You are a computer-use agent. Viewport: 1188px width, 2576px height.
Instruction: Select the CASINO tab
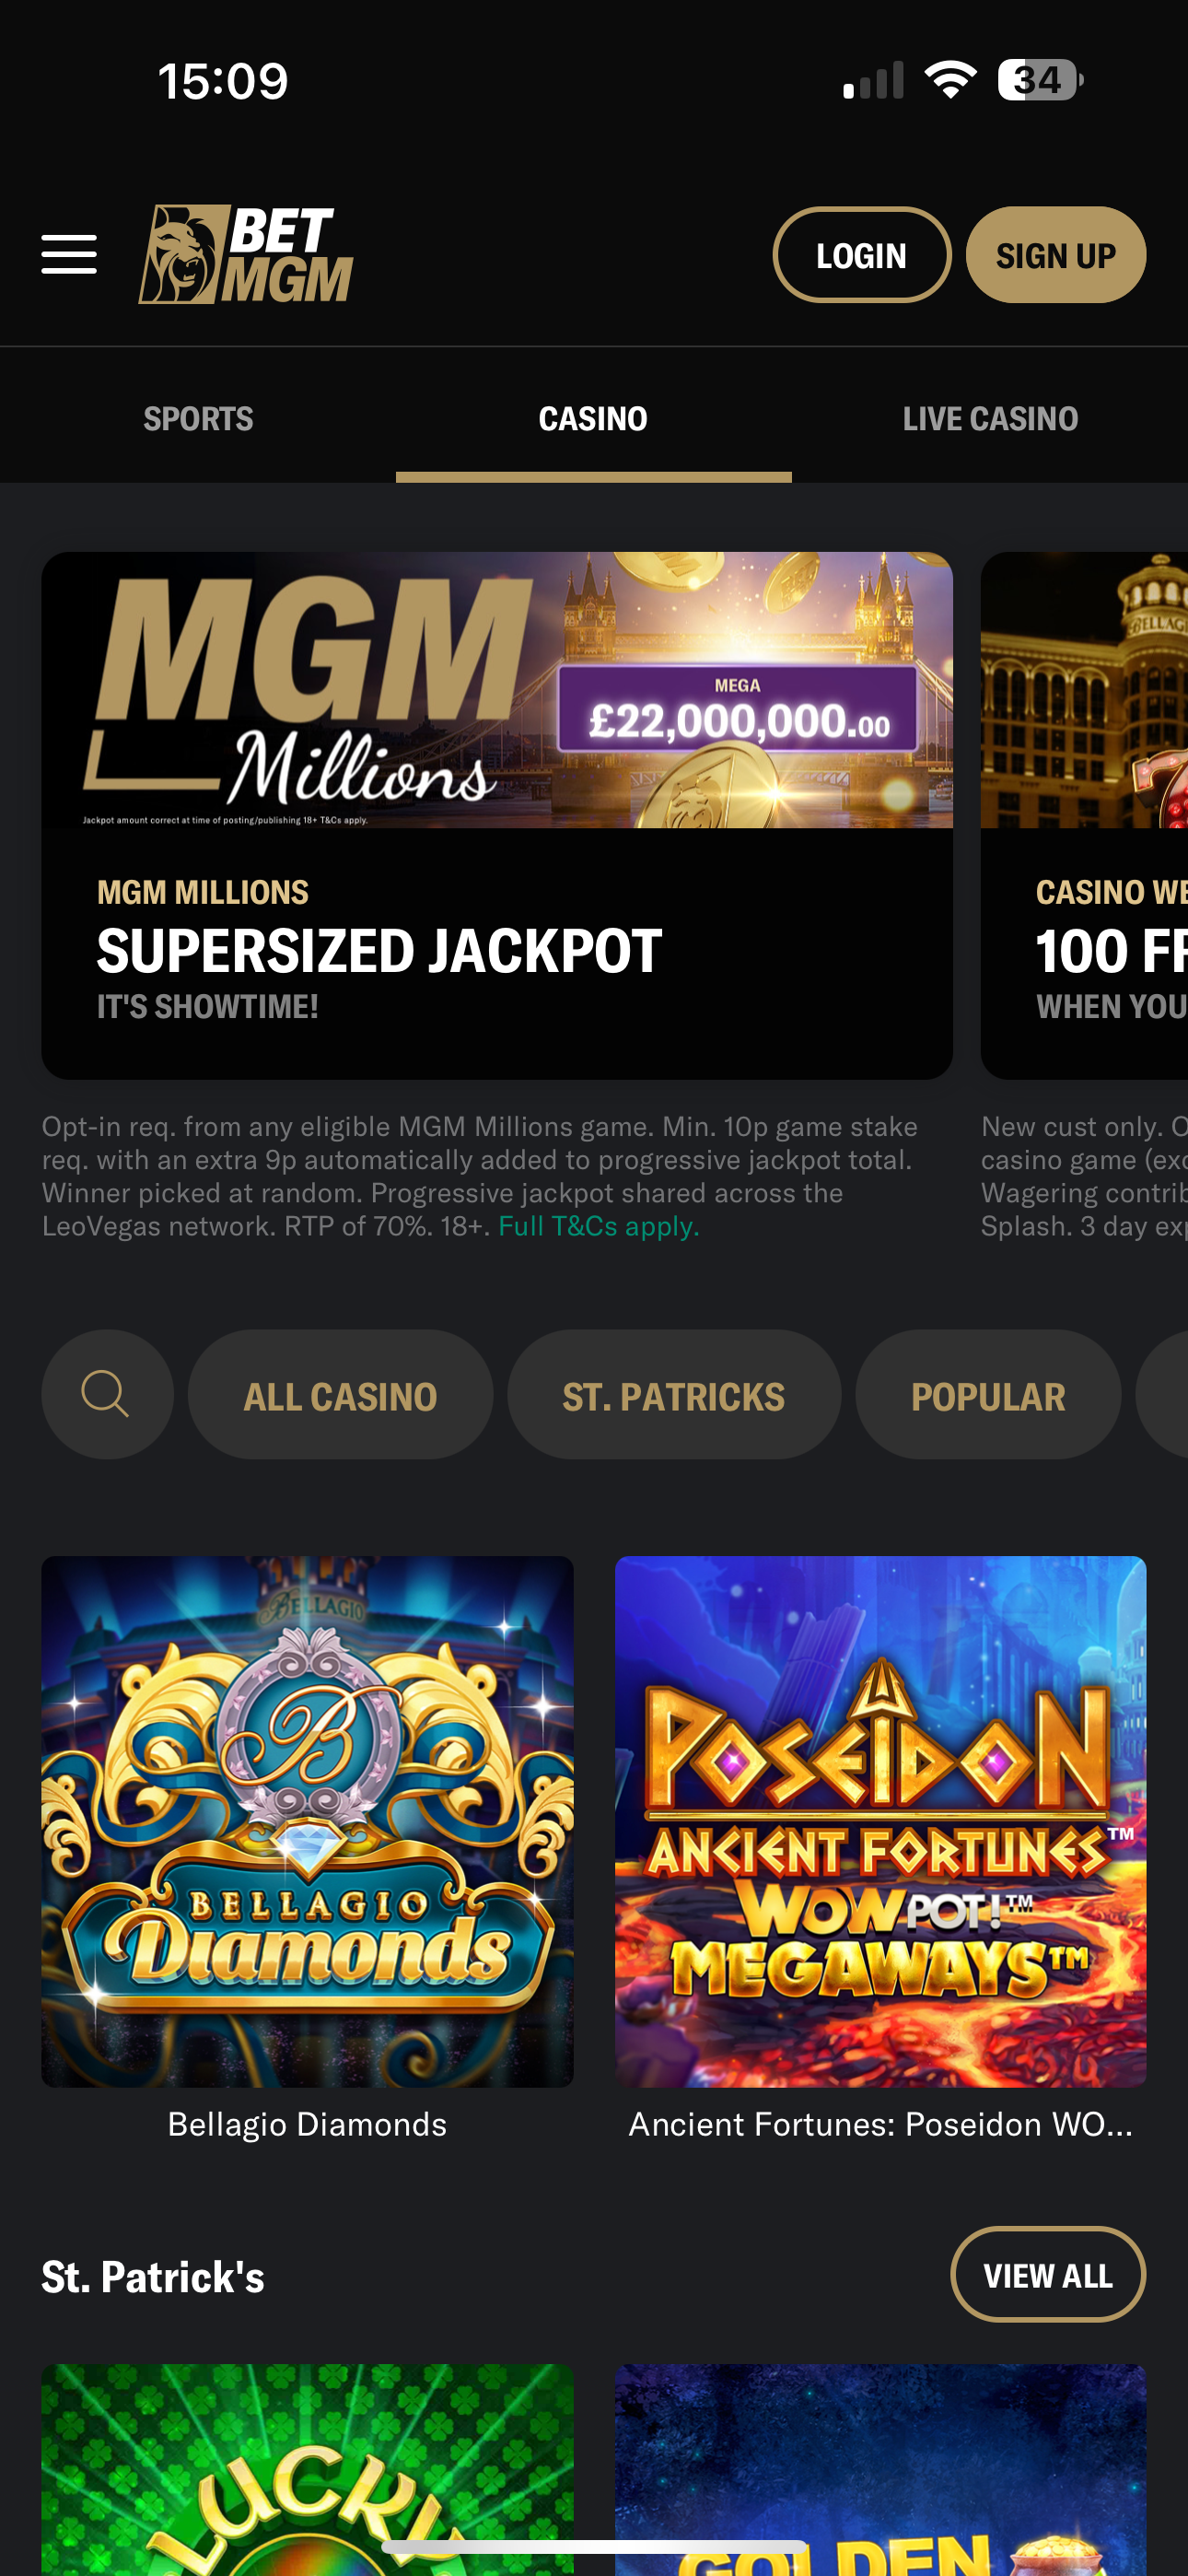[x=593, y=417]
